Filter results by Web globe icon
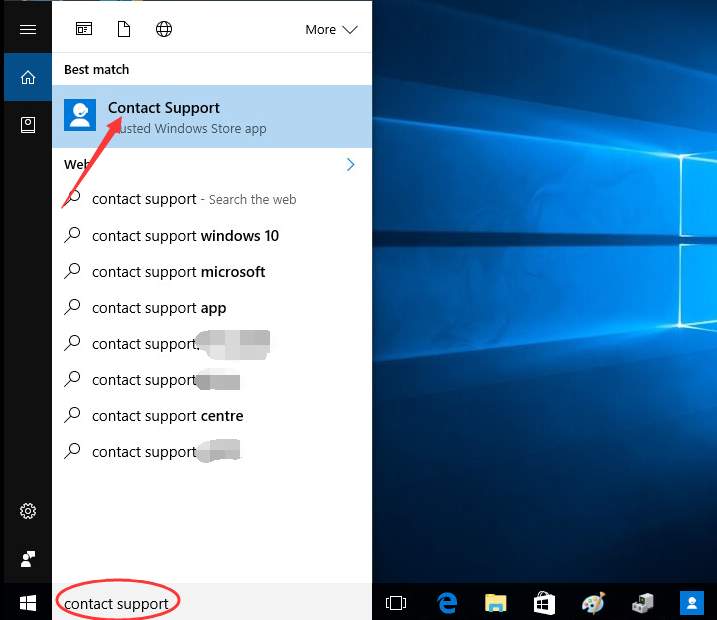 tap(164, 29)
